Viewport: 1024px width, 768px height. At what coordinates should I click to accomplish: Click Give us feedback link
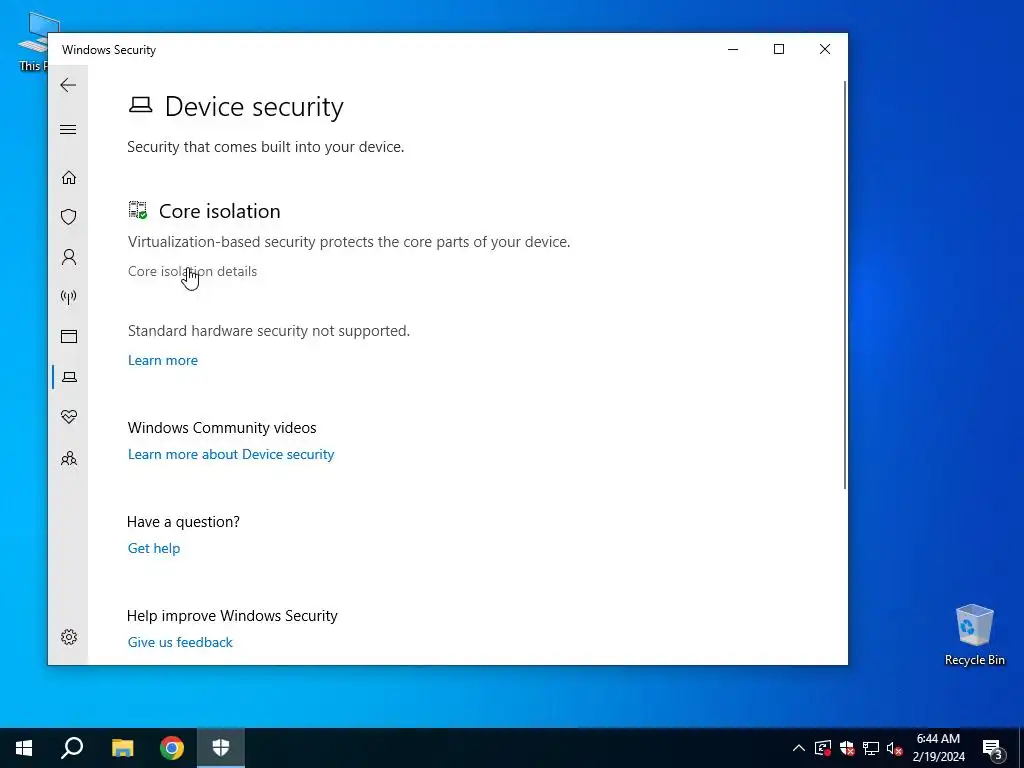180,643
